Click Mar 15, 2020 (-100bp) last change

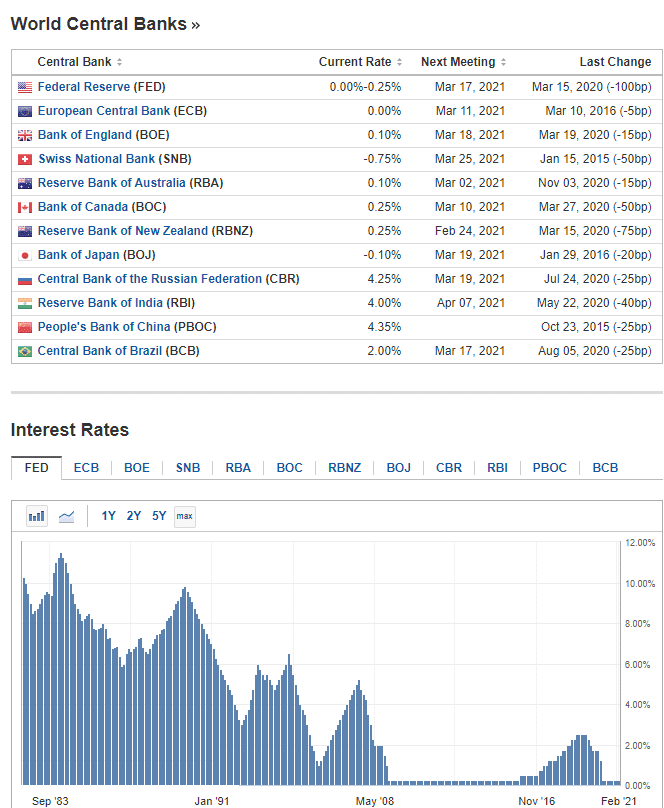pos(591,87)
